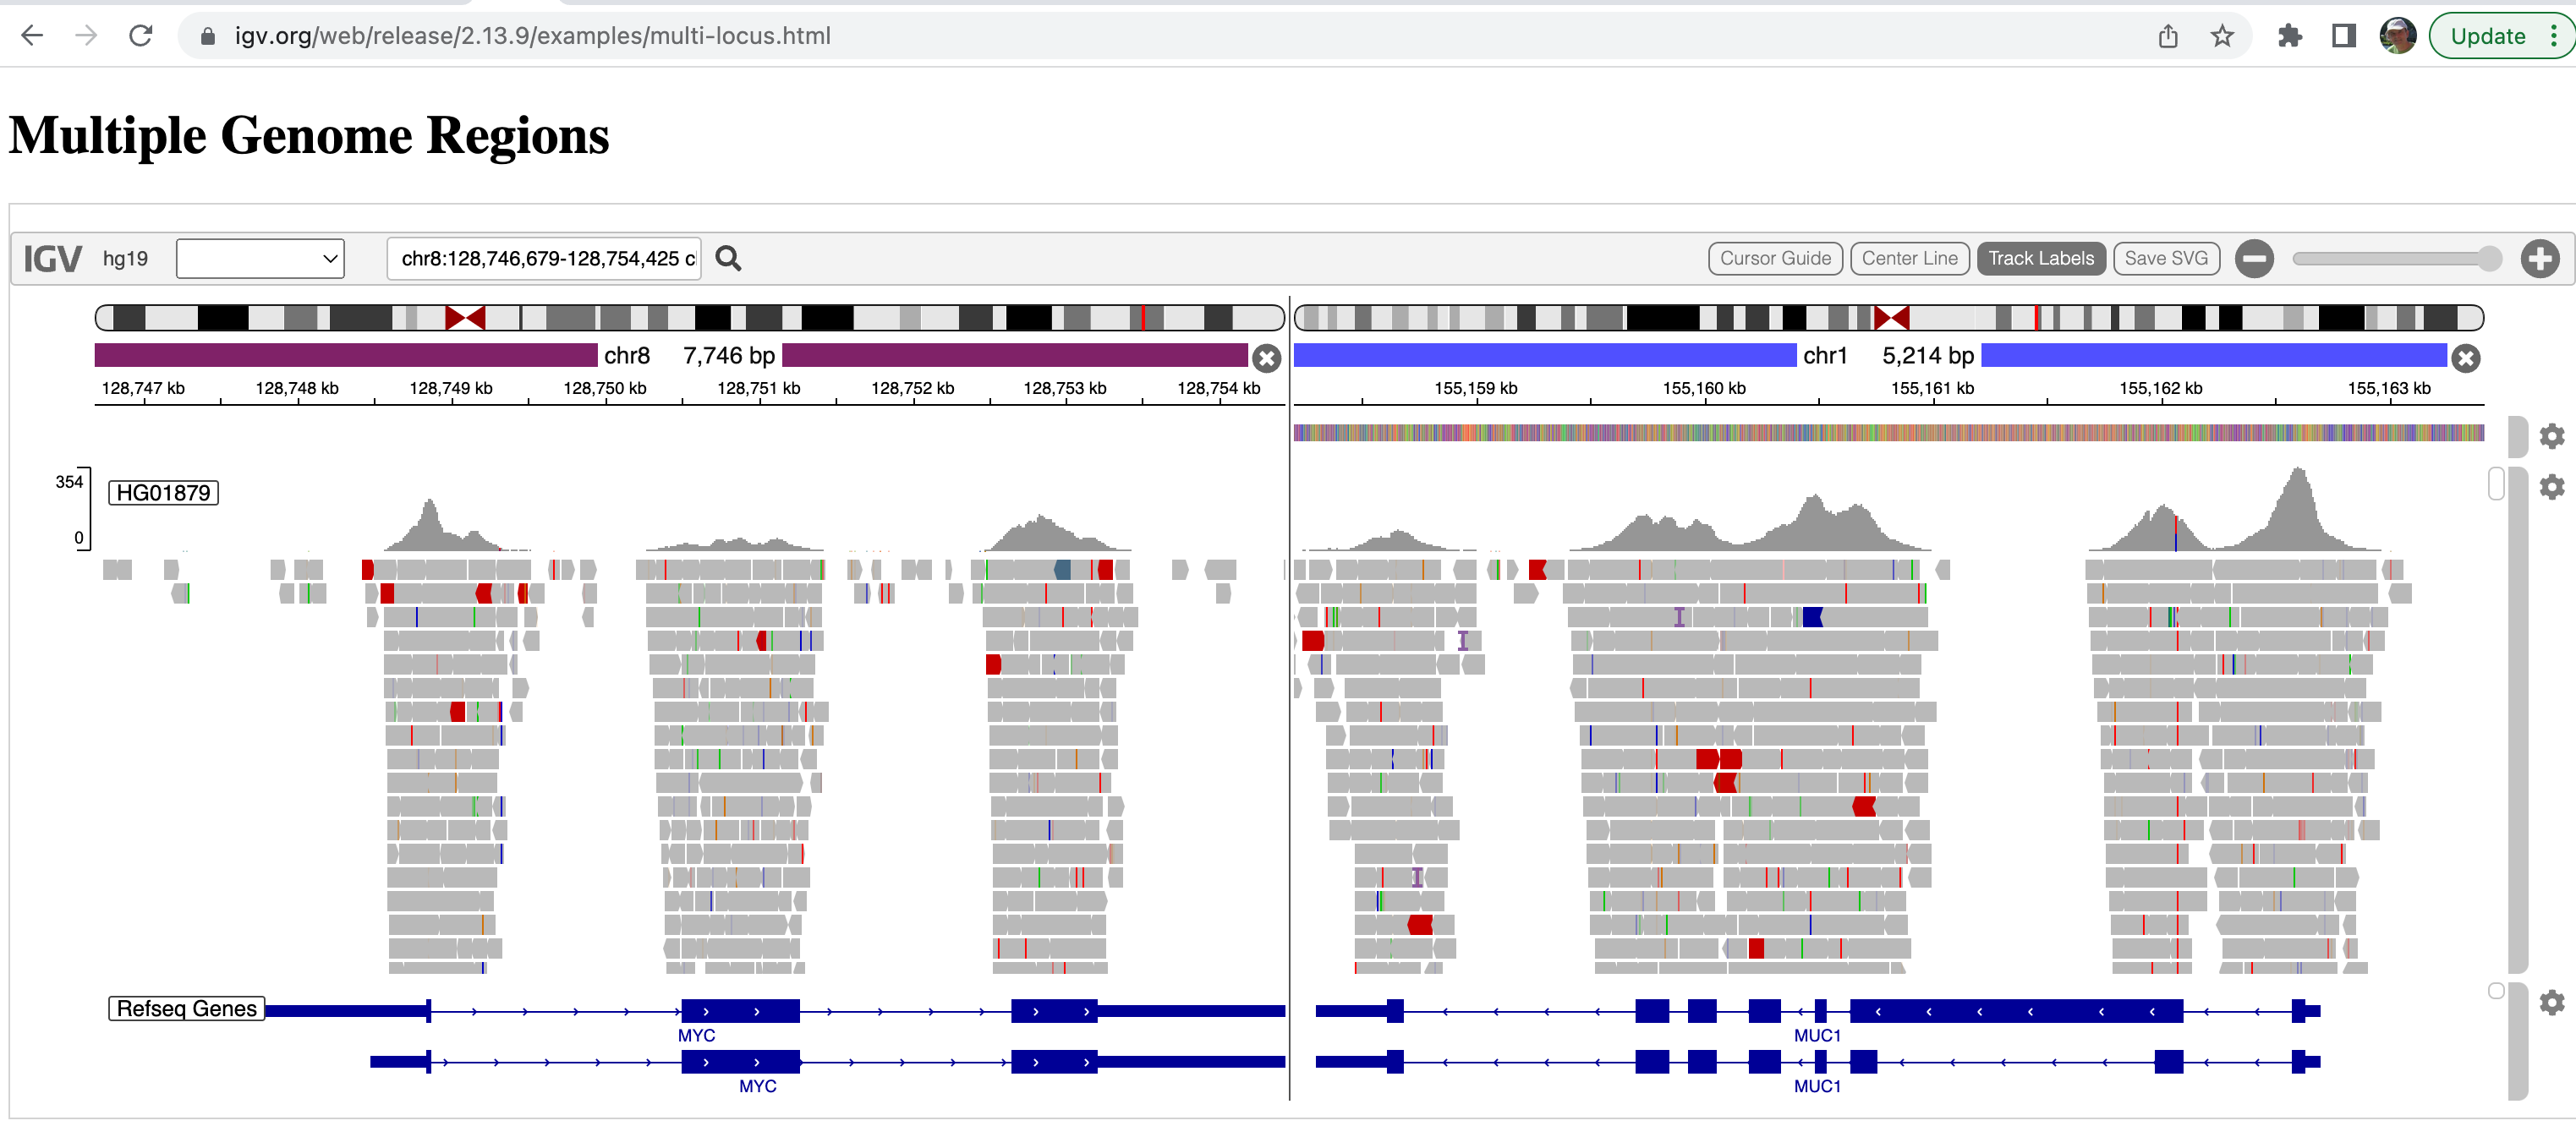Open gear menu for the HG01879 track
The height and width of the screenshot is (1148, 2576).
[x=2551, y=487]
